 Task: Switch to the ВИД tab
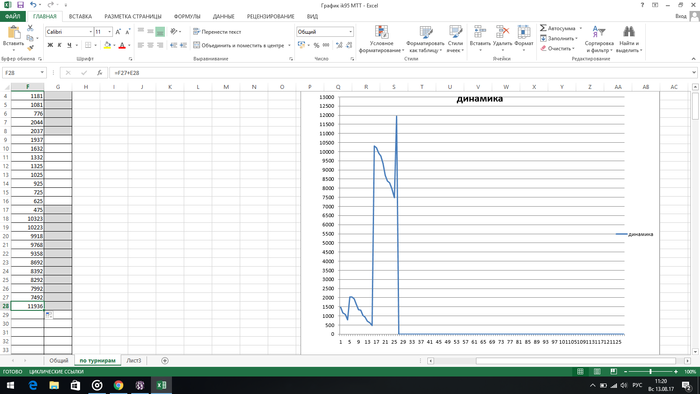[312, 17]
